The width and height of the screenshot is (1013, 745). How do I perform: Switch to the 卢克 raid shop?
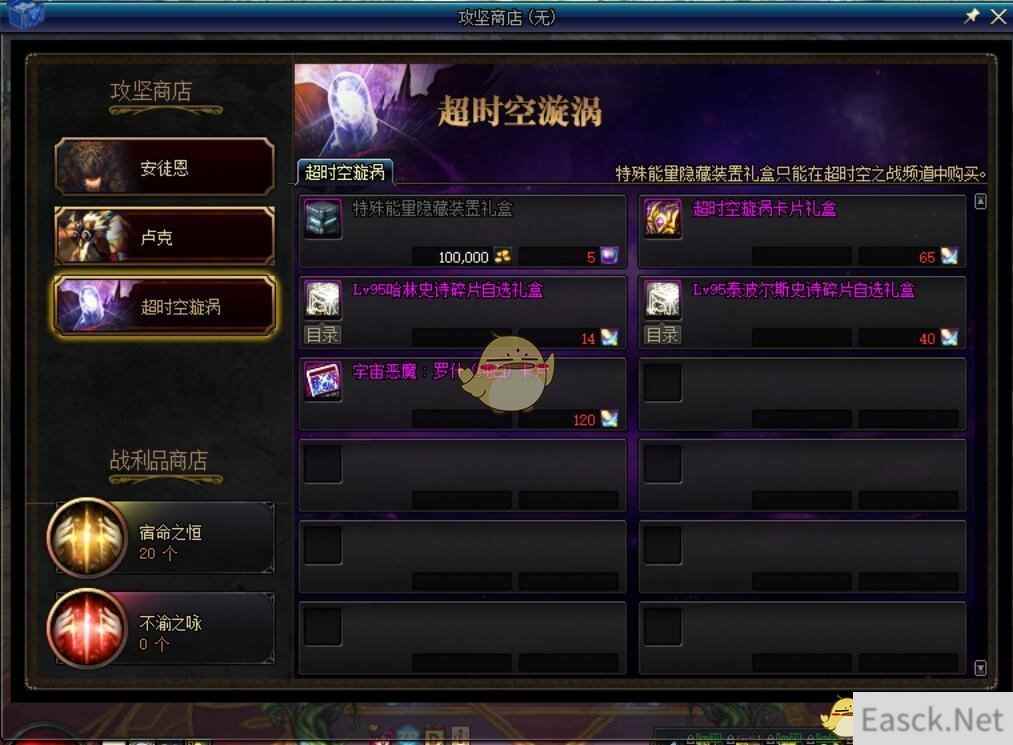pos(165,236)
